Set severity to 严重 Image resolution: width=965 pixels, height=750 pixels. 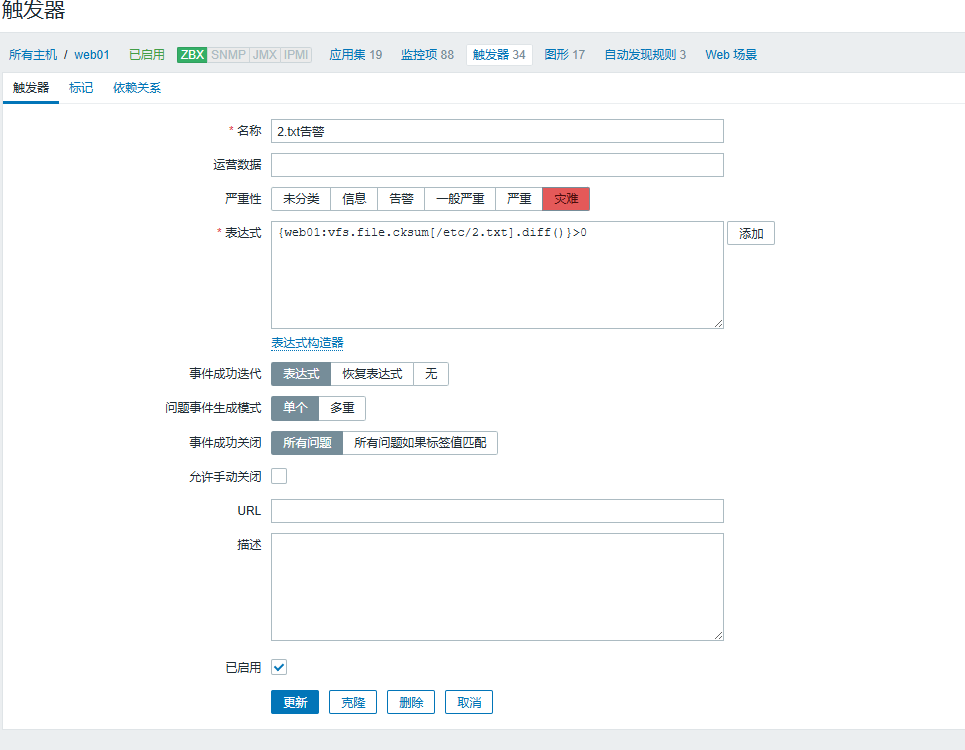coord(519,199)
